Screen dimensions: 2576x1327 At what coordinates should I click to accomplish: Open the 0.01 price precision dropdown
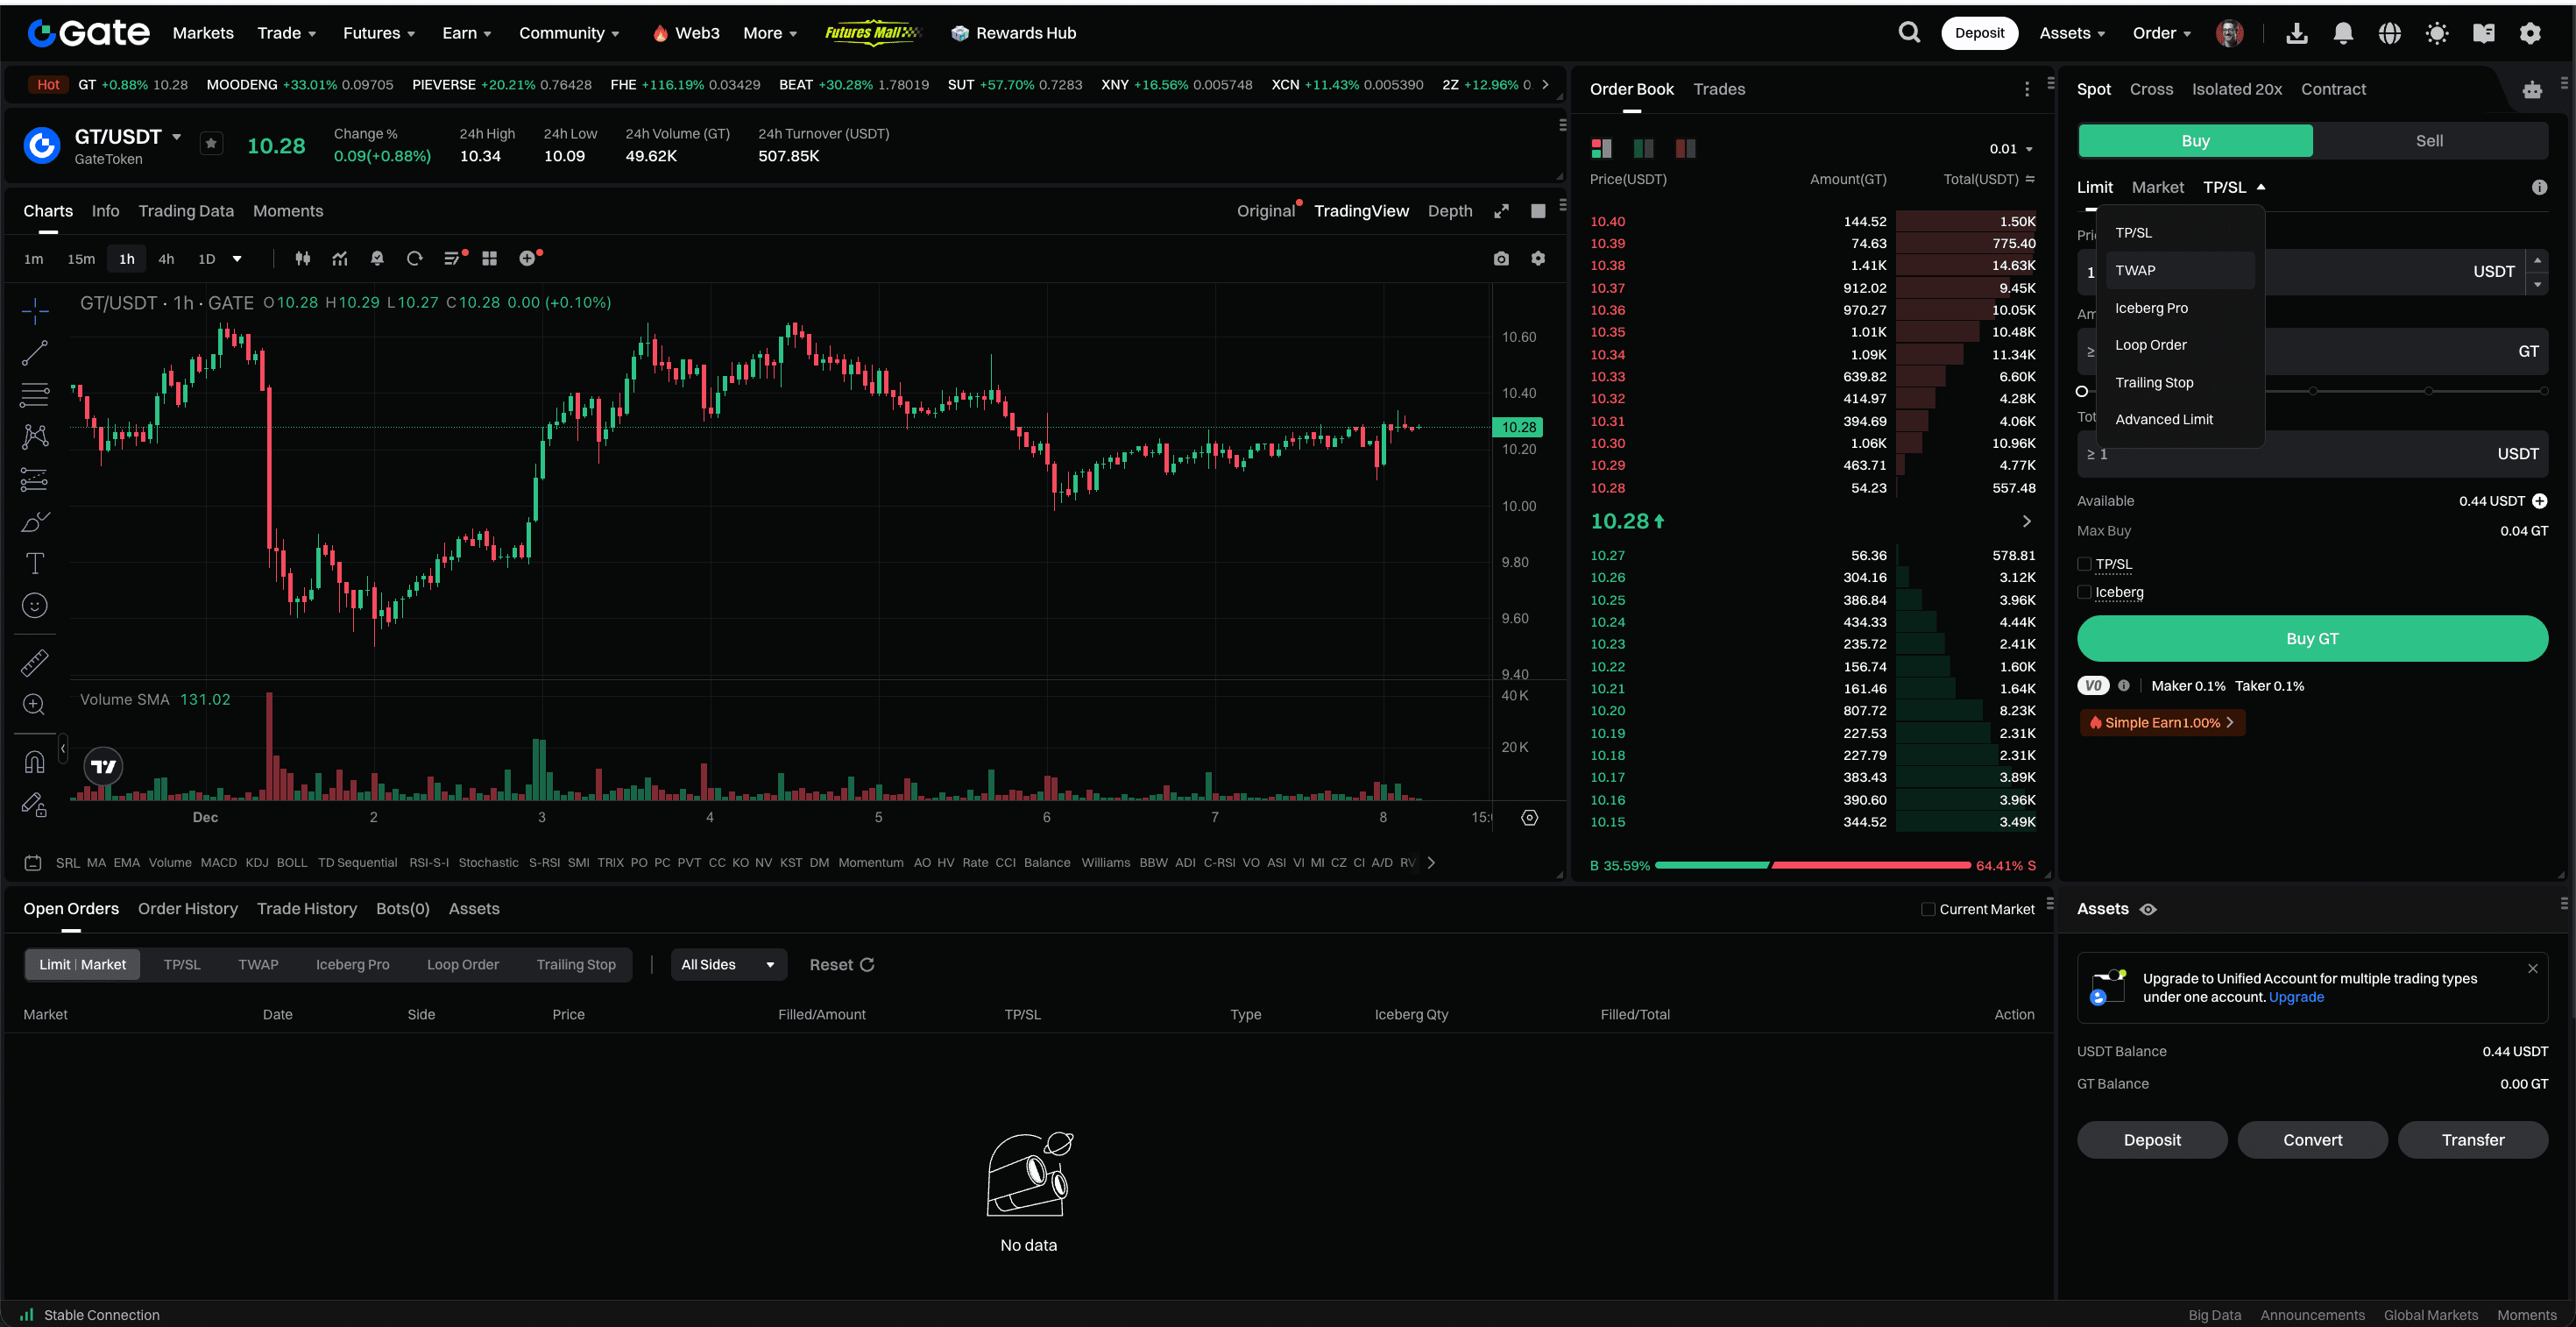coord(2011,149)
